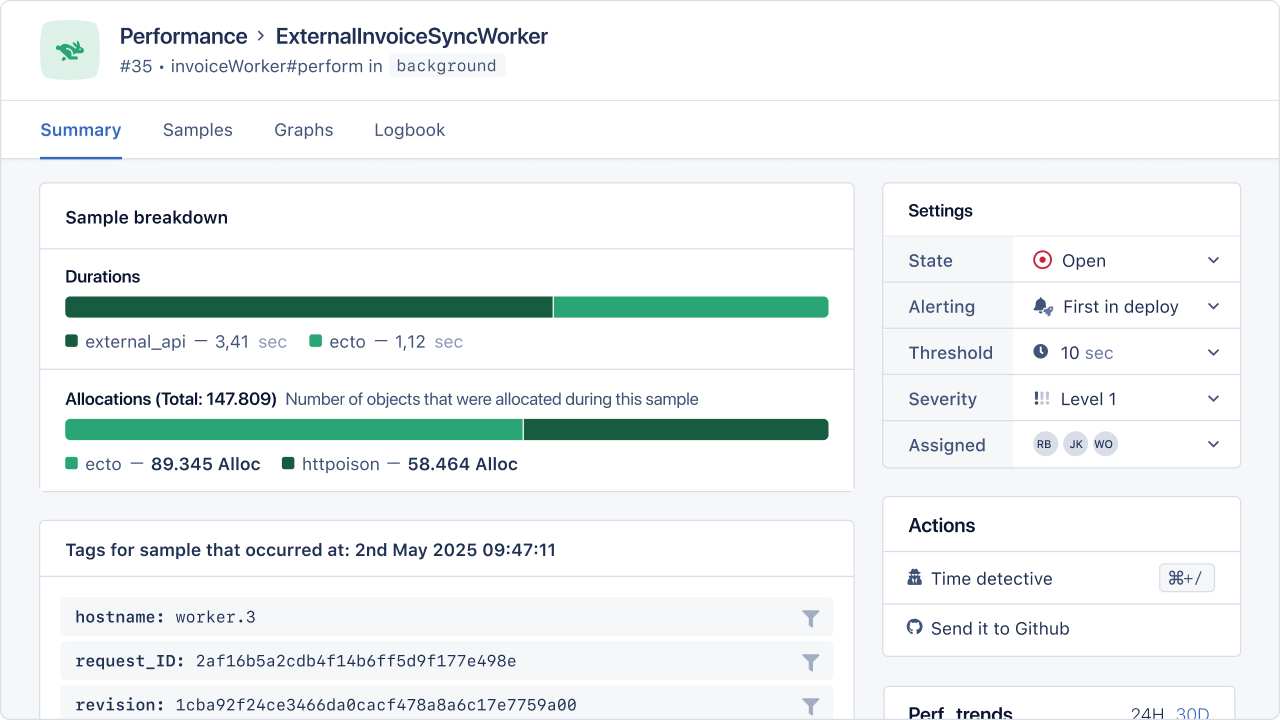Click the red Open state icon
This screenshot has height=720, width=1280.
pos(1042,260)
